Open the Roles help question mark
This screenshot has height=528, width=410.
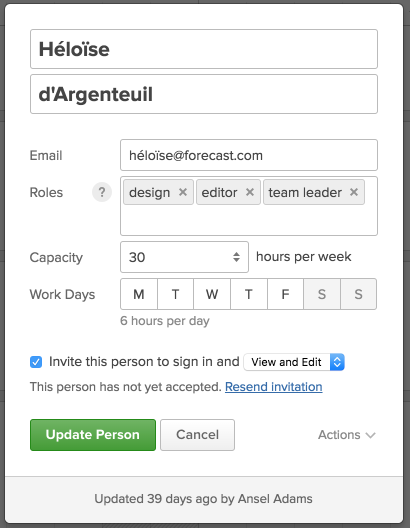102,192
